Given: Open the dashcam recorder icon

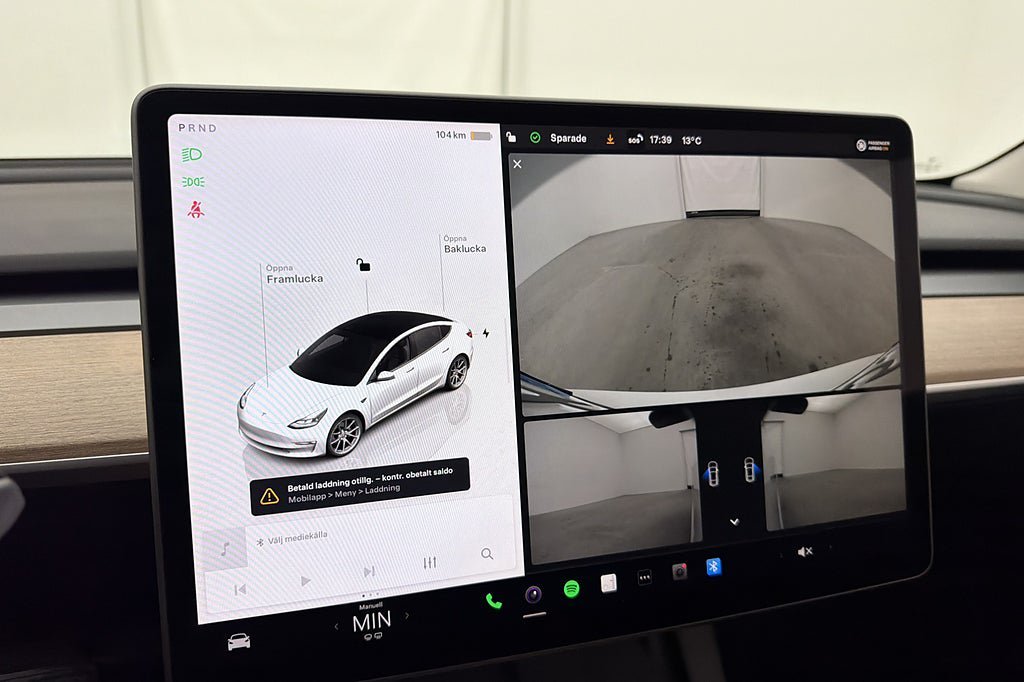Looking at the screenshot, I should click(679, 571).
